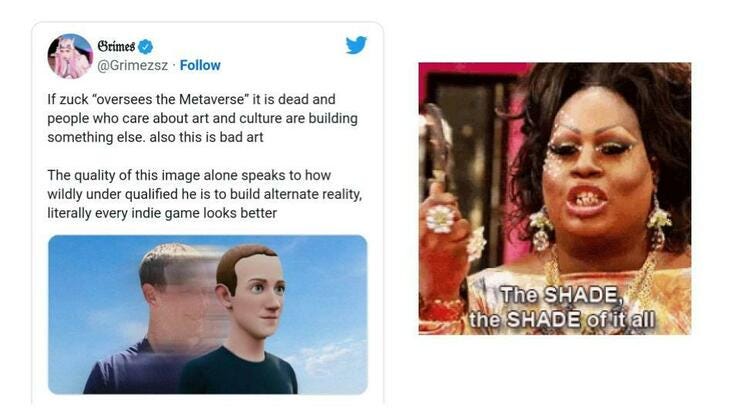Open Grimes' profile avatar picture
Viewport: 740px width, 416px height.
(x=70, y=56)
